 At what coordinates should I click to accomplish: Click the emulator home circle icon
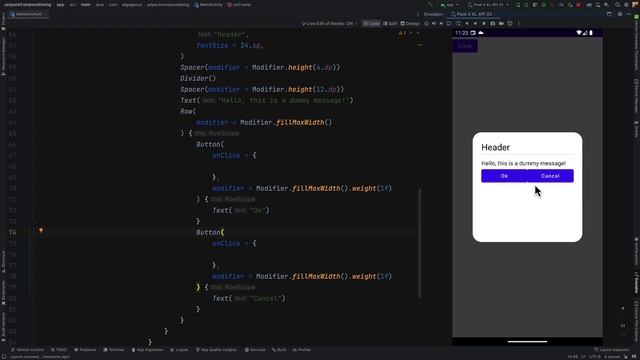coord(475,24)
